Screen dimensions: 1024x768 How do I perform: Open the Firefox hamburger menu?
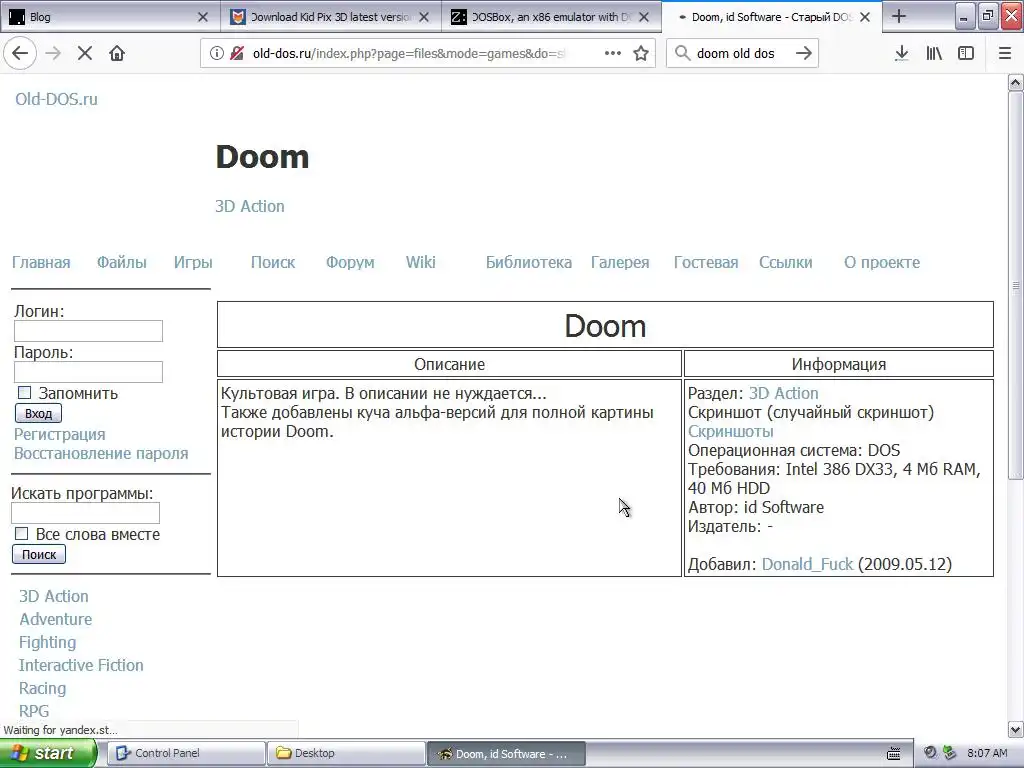tap(1005, 54)
